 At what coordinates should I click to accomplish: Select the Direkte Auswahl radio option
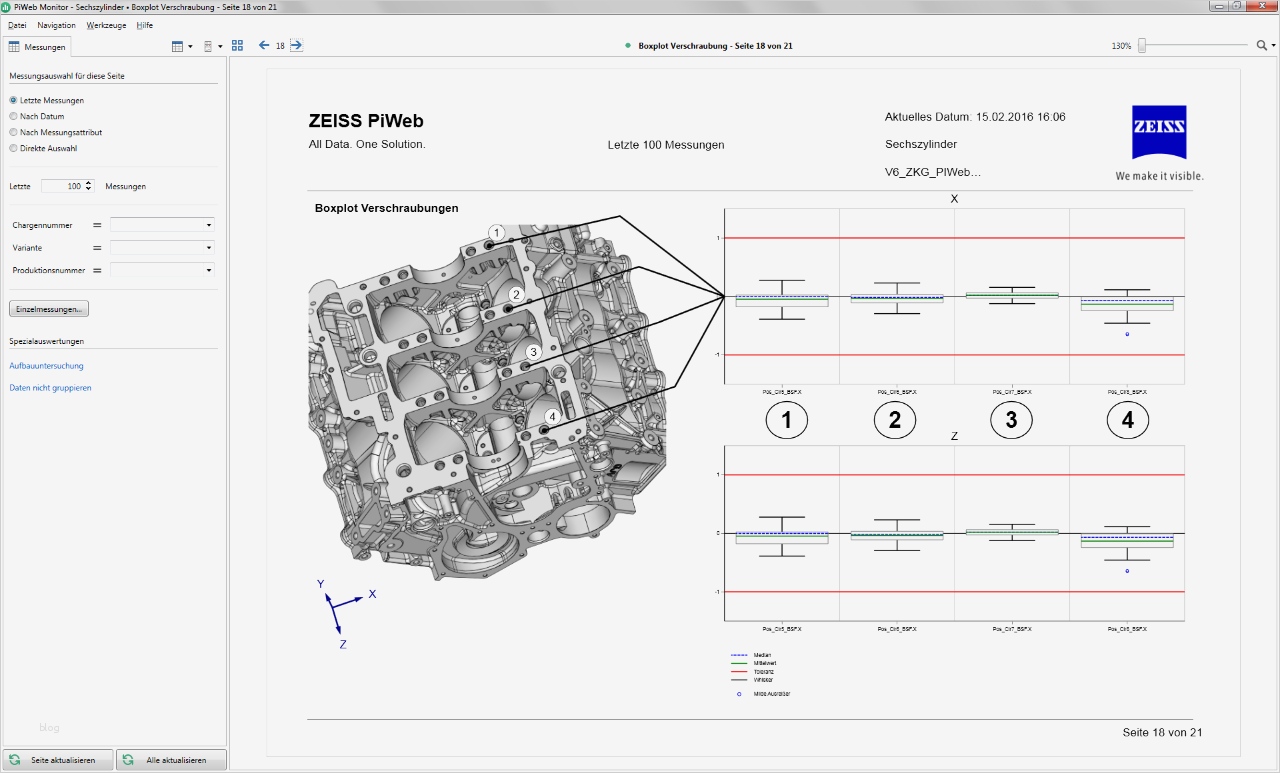pyautogui.click(x=43, y=148)
